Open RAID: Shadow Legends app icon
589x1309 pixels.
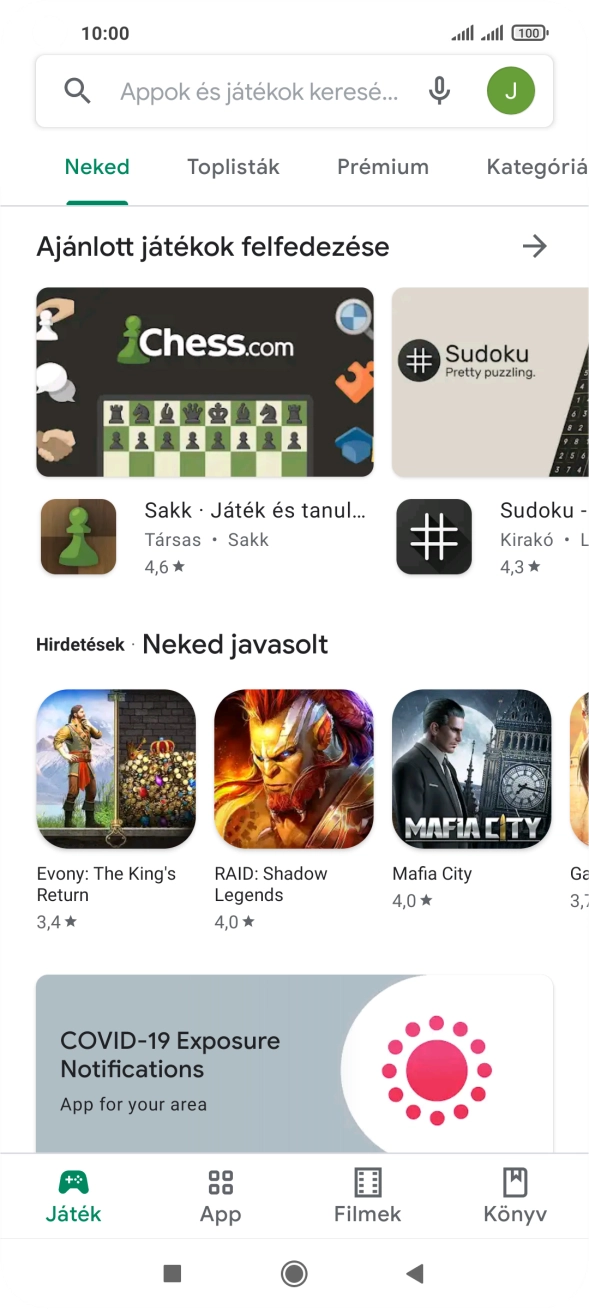294,769
